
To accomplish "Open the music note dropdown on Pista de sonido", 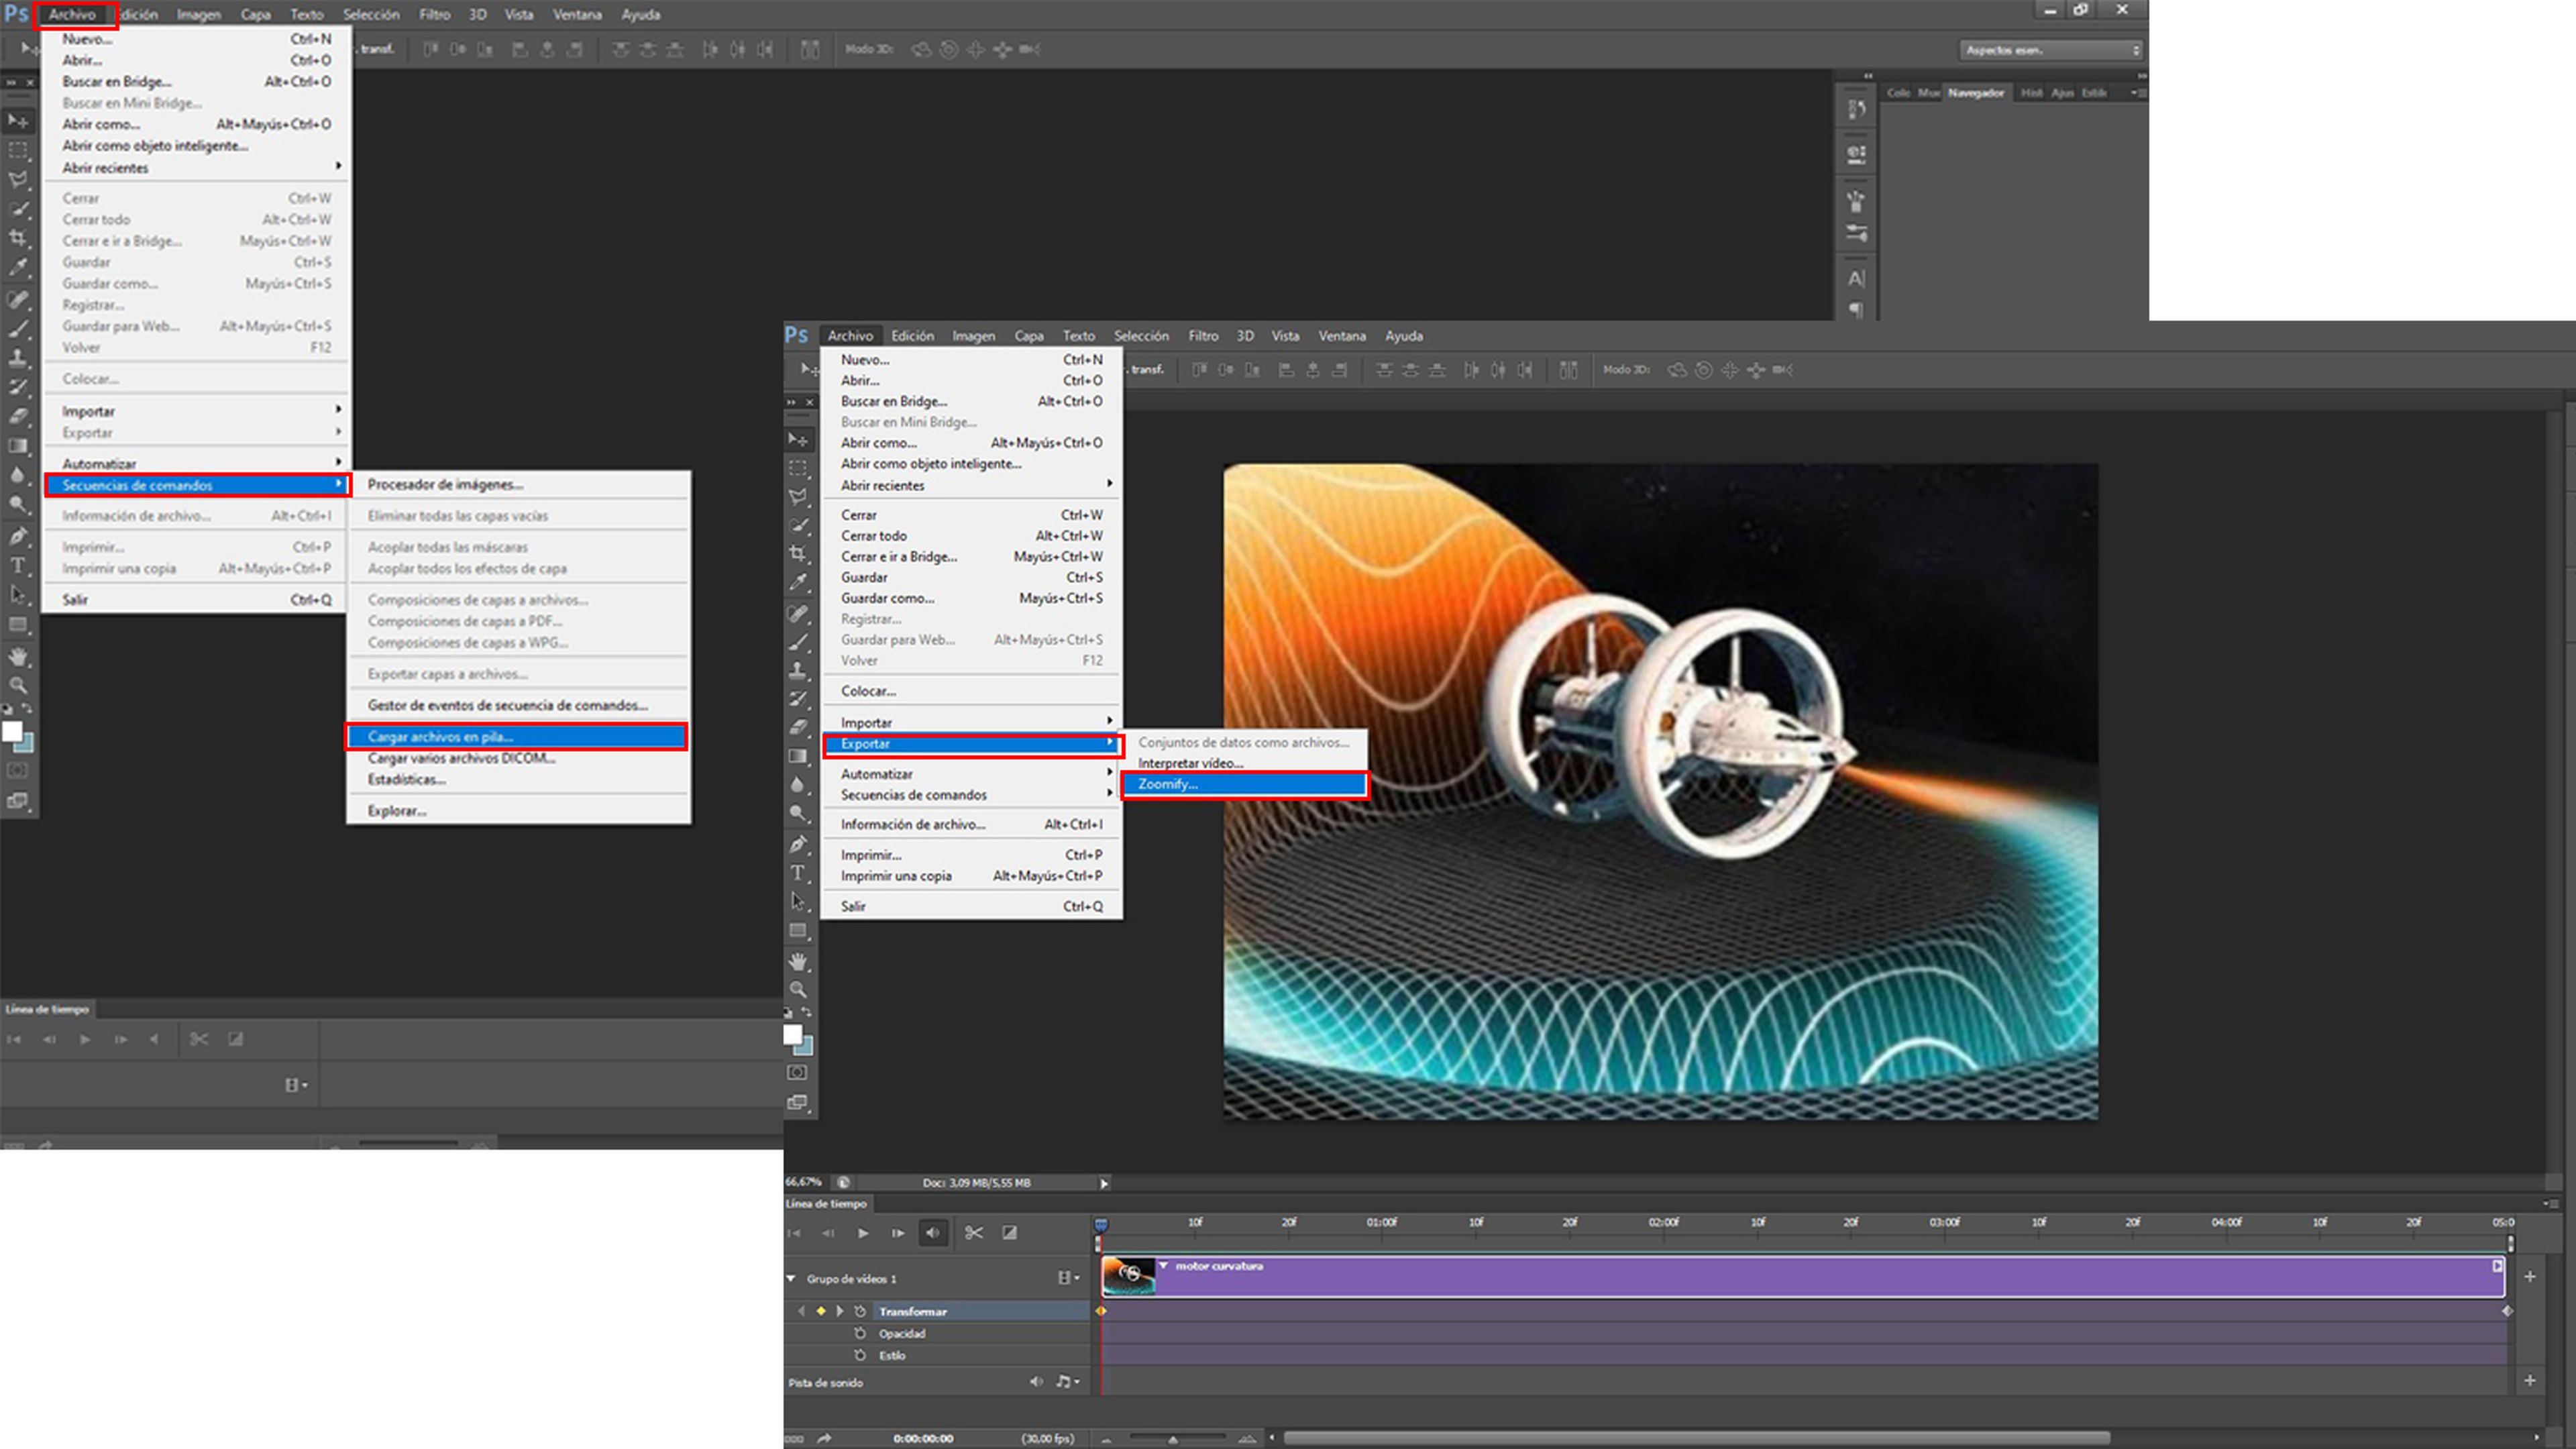I will [1068, 1382].
